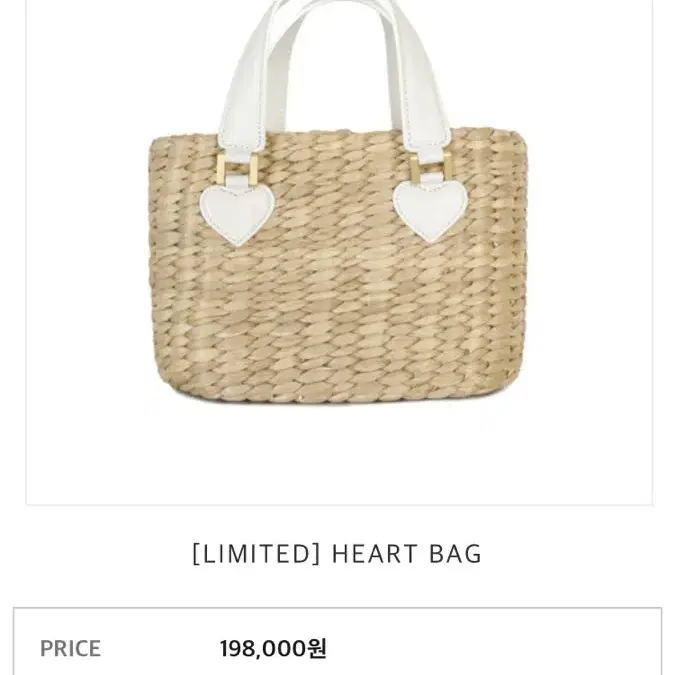Open the [LIMITED] HEART BAG title
The image size is (675, 675).
click(x=337, y=554)
